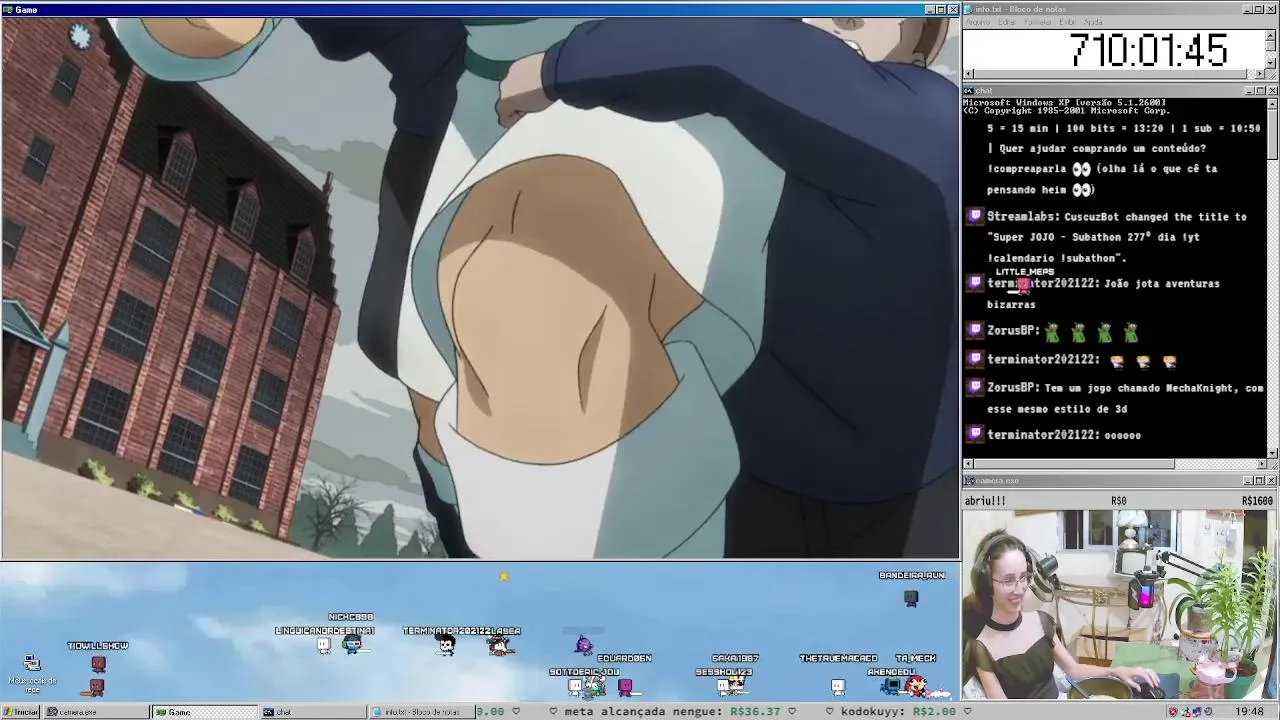Click the chat window scrollbar up arrow
Viewport: 1280px width, 720px height.
click(1271, 103)
